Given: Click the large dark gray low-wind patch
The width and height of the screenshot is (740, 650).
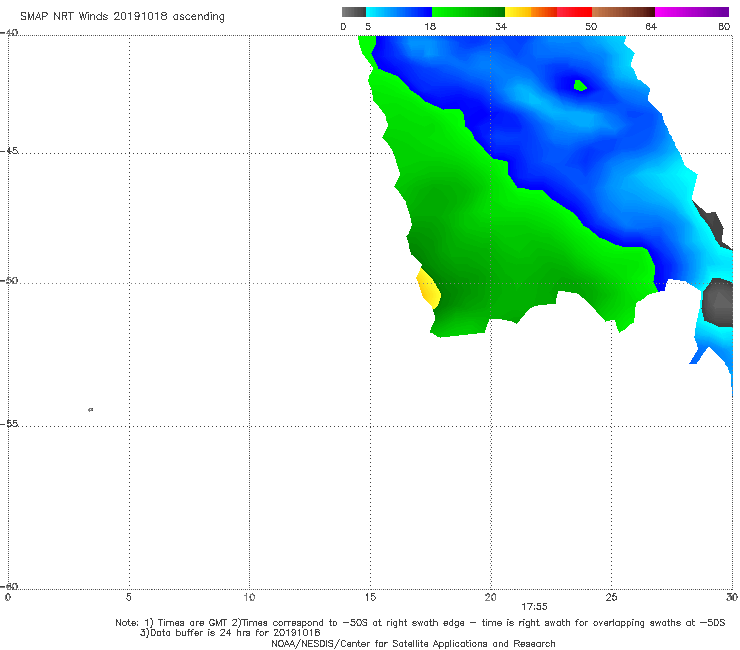Looking at the screenshot, I should coord(718,302).
